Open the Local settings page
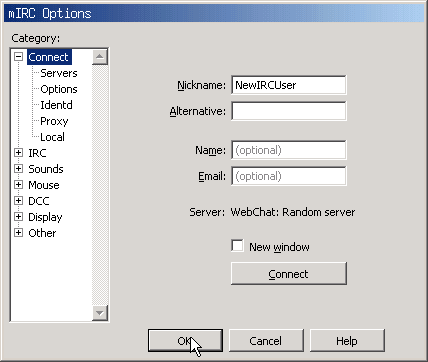 coord(52,137)
